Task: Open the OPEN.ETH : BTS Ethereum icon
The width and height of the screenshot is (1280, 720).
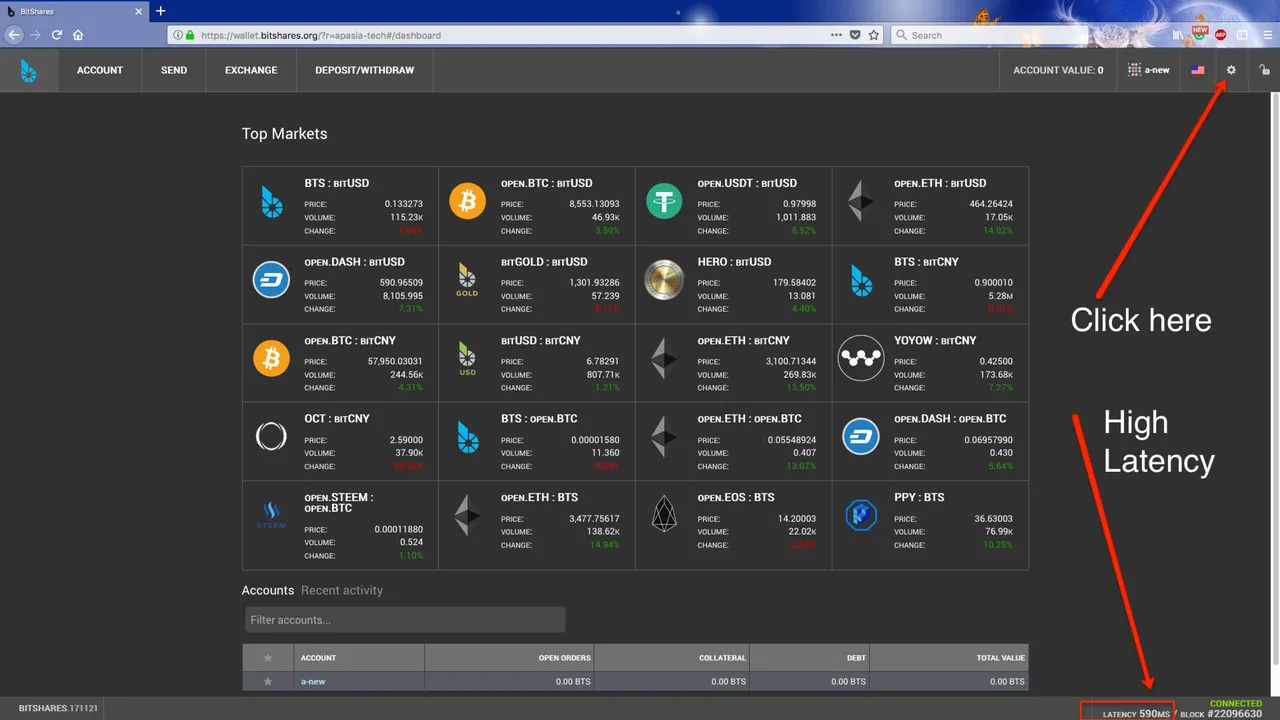Action: tap(467, 516)
